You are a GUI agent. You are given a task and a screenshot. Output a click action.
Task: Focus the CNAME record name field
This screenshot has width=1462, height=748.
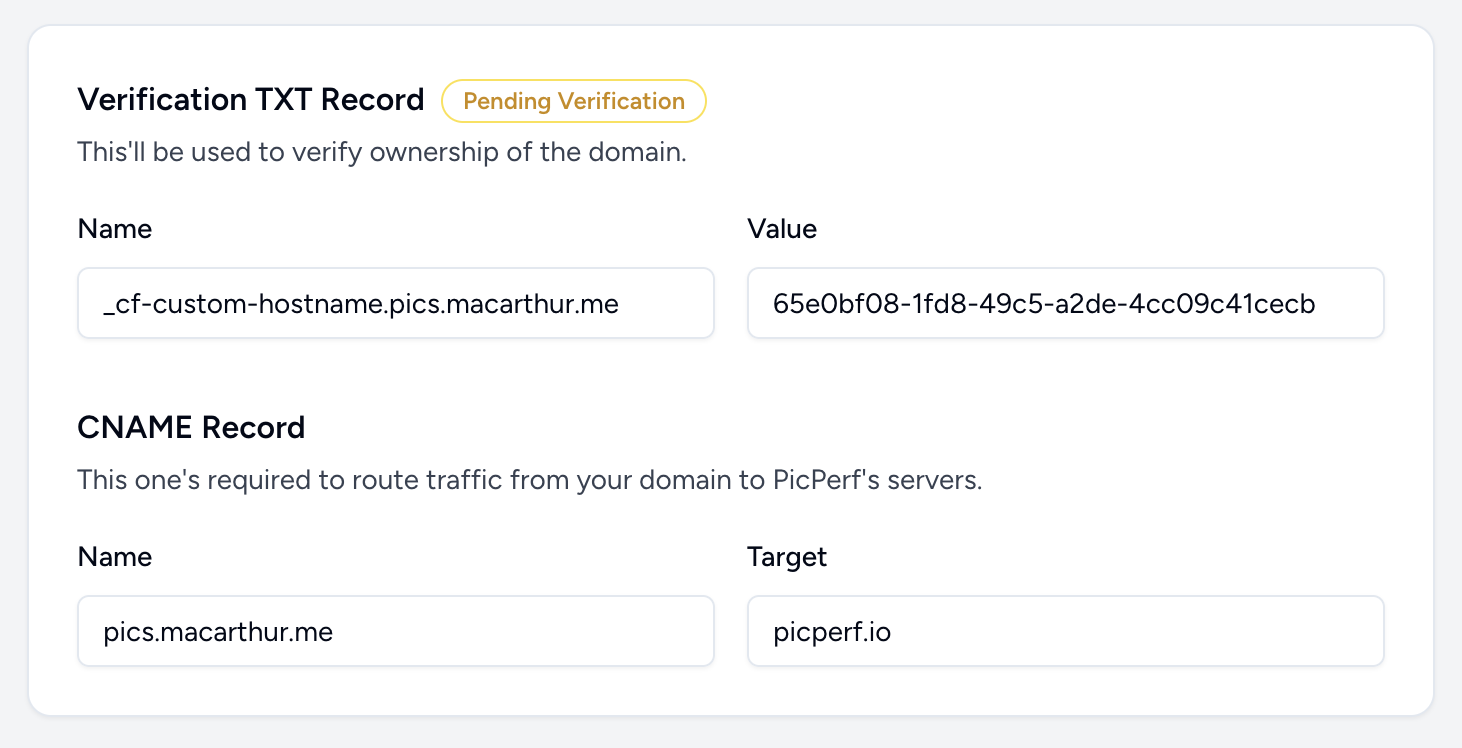[395, 631]
